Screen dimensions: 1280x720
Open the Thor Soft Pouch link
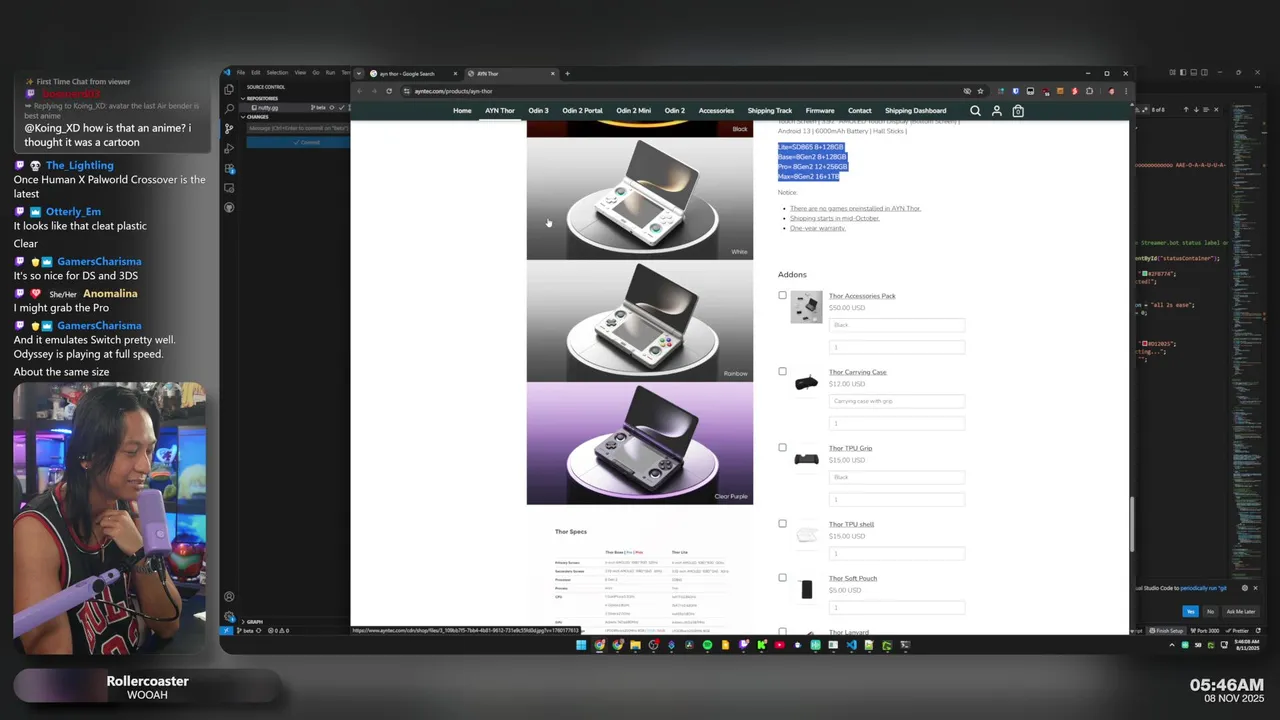point(853,578)
